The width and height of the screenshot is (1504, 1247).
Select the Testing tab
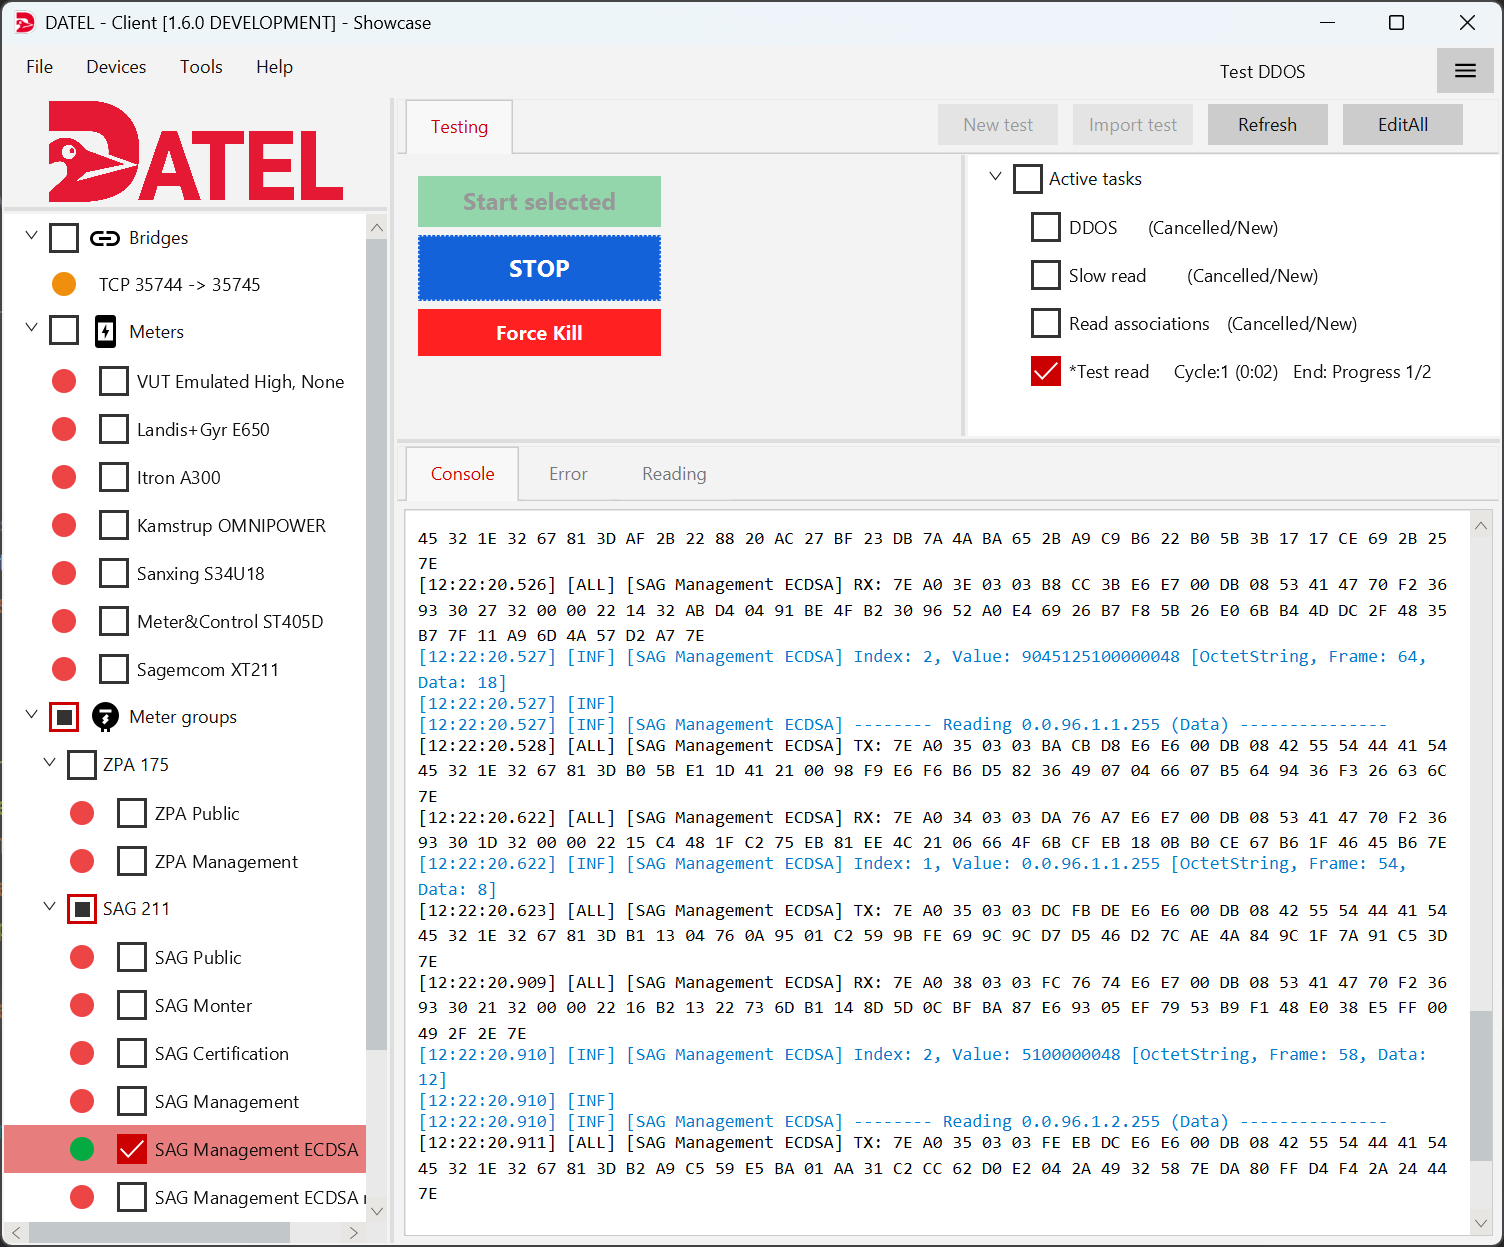coord(459,127)
